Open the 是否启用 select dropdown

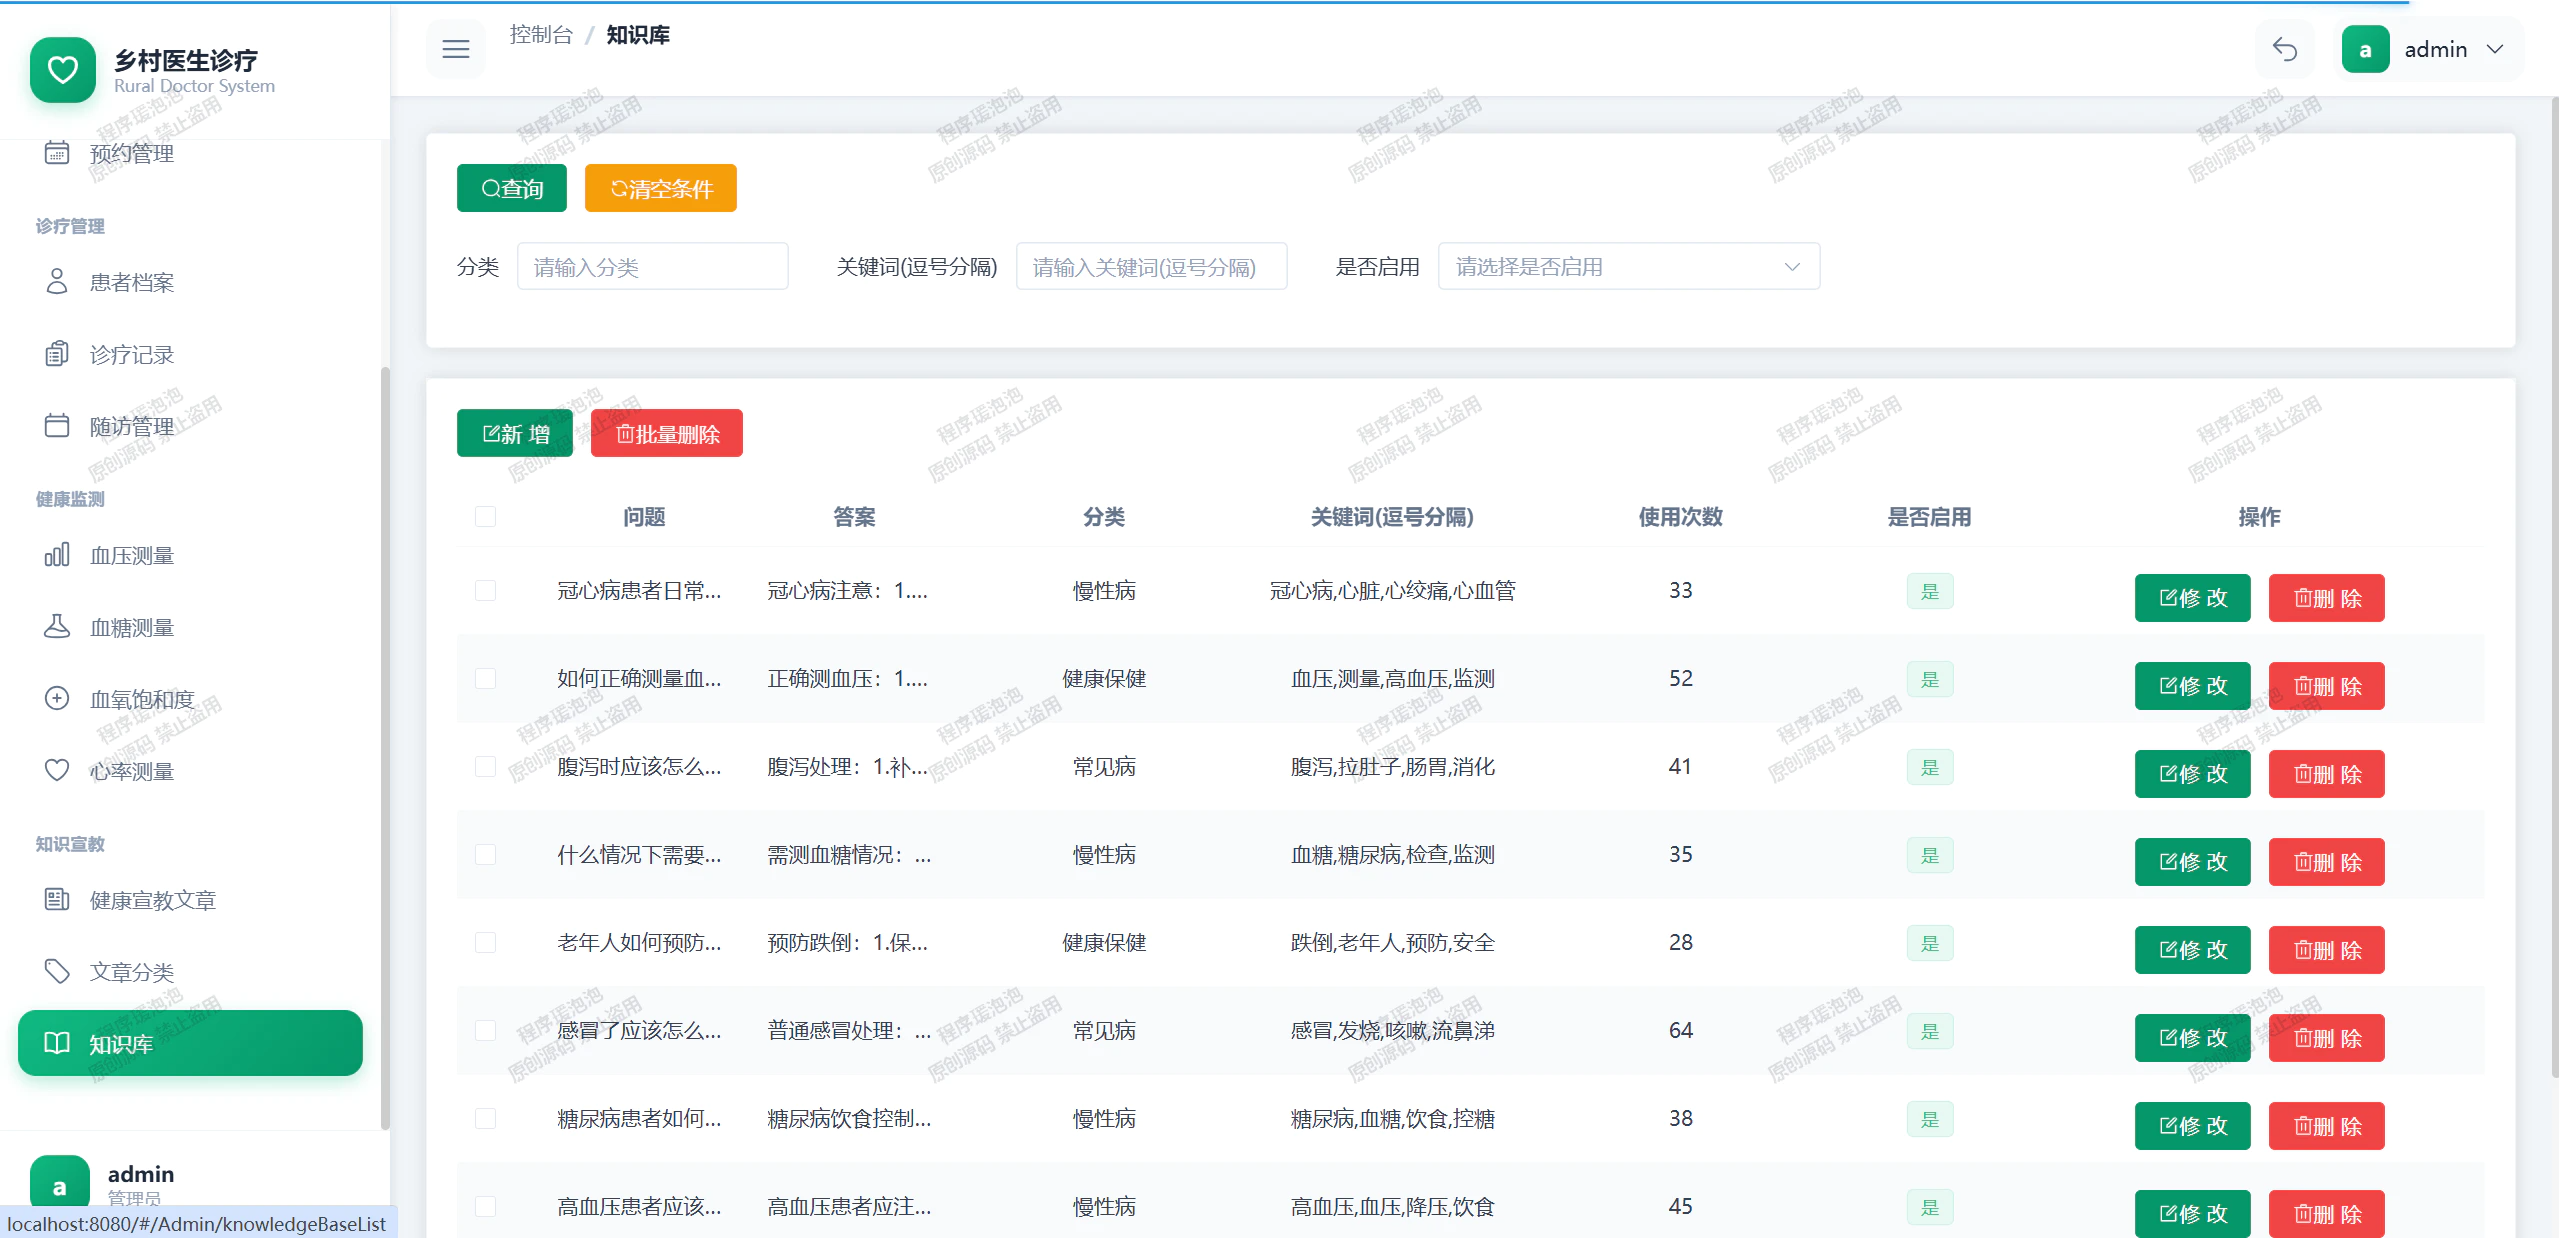(x=1629, y=267)
